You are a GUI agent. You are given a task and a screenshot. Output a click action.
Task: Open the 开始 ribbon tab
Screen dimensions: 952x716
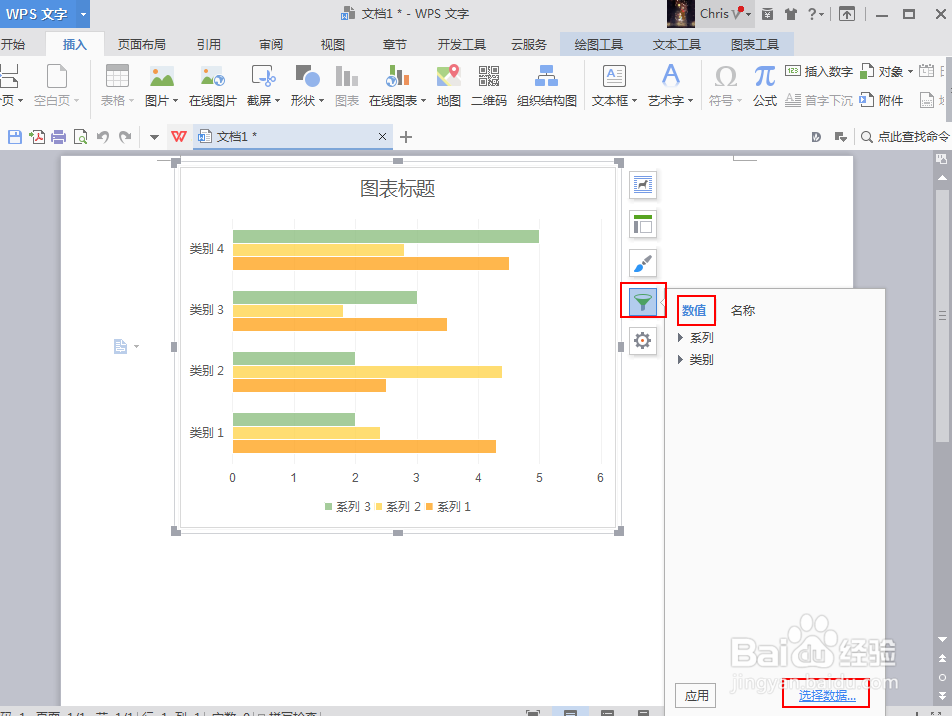(x=14, y=42)
